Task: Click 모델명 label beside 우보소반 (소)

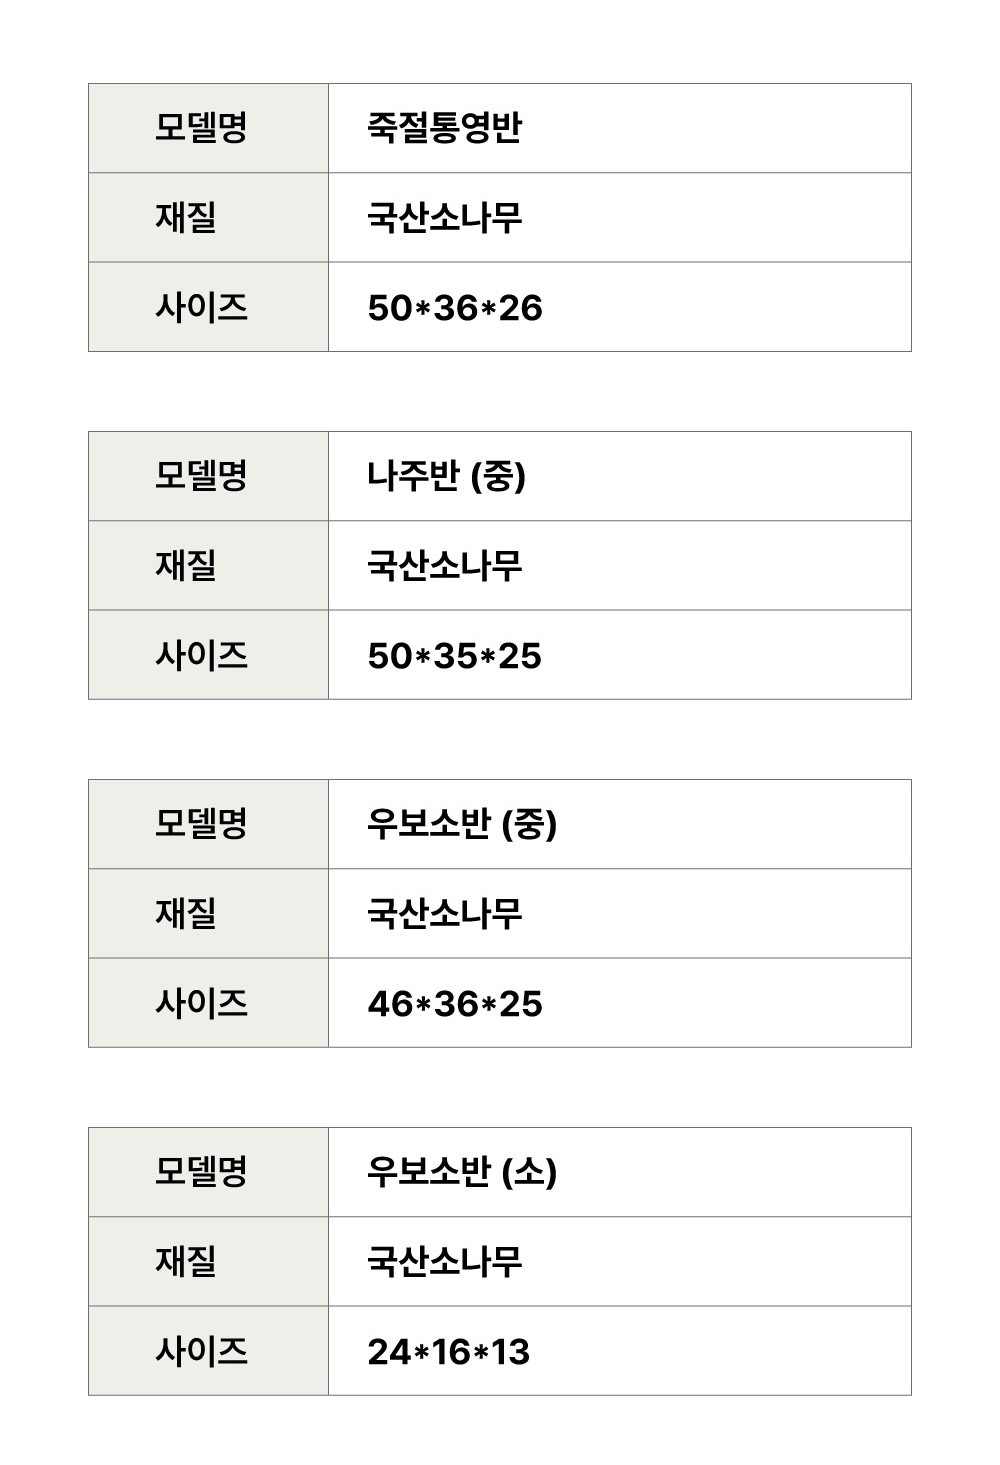Action: [x=200, y=1172]
